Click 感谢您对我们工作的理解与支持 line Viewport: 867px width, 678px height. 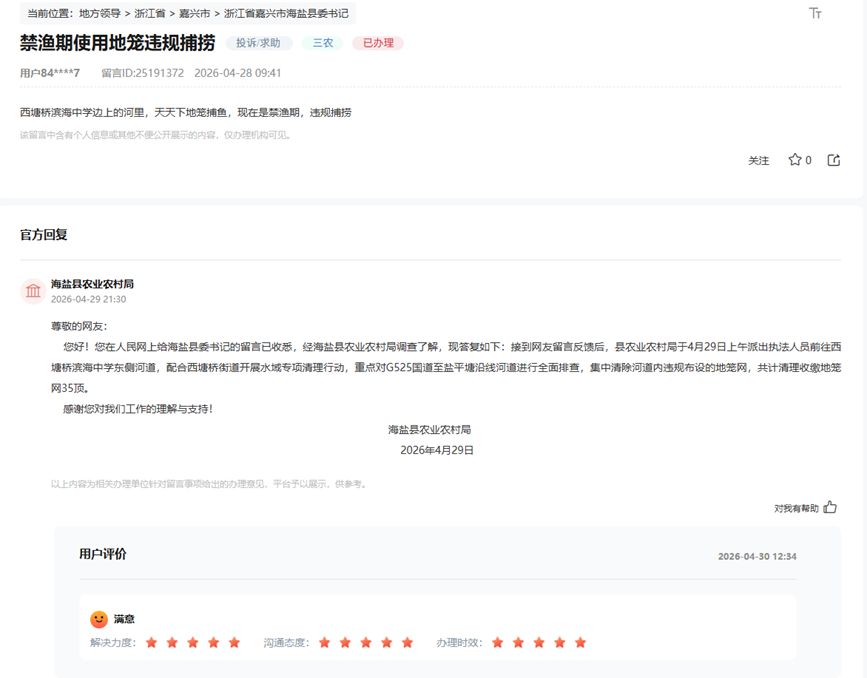(138, 409)
